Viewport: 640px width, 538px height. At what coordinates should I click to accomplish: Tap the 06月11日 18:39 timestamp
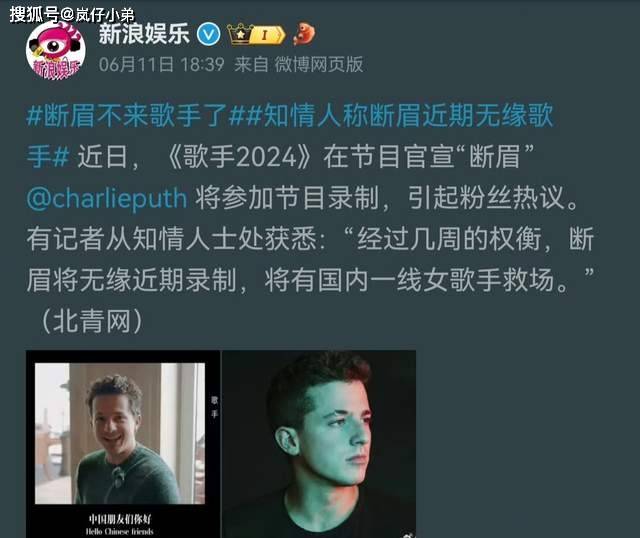click(162, 64)
